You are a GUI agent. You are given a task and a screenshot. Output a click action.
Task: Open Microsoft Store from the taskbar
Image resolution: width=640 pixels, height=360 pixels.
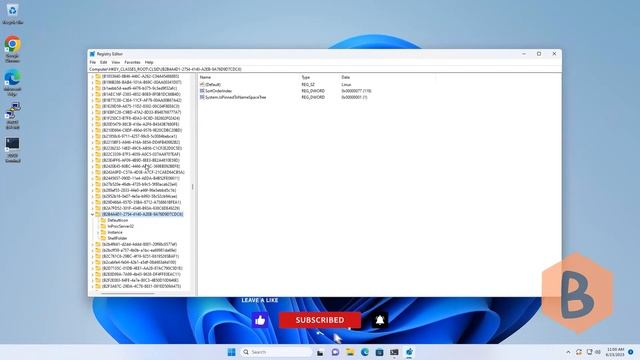[379, 352]
